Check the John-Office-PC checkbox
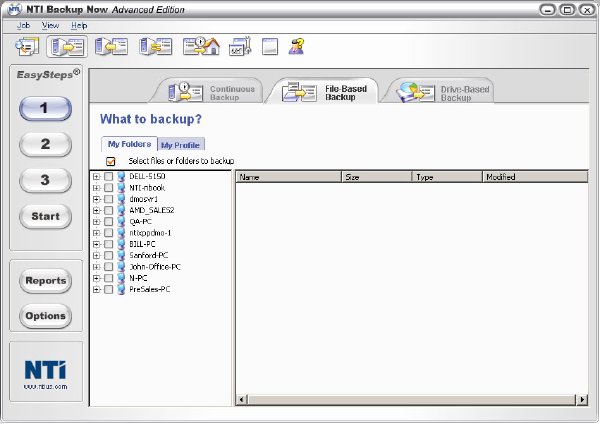Viewport: 600px width, 424px height. click(109, 267)
